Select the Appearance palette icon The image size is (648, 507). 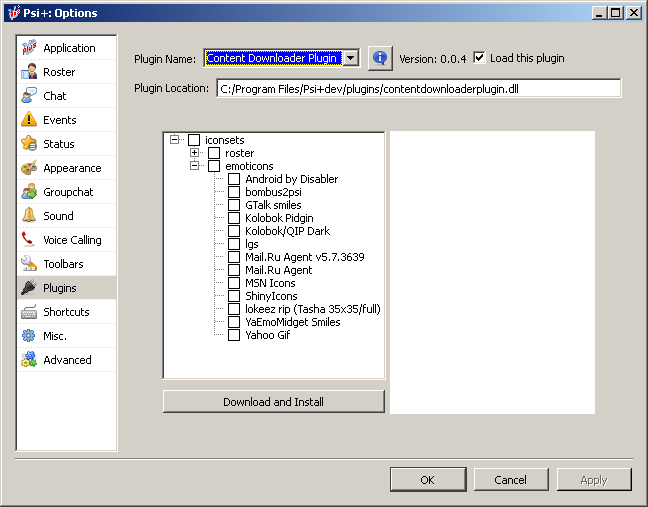[x=29, y=168]
